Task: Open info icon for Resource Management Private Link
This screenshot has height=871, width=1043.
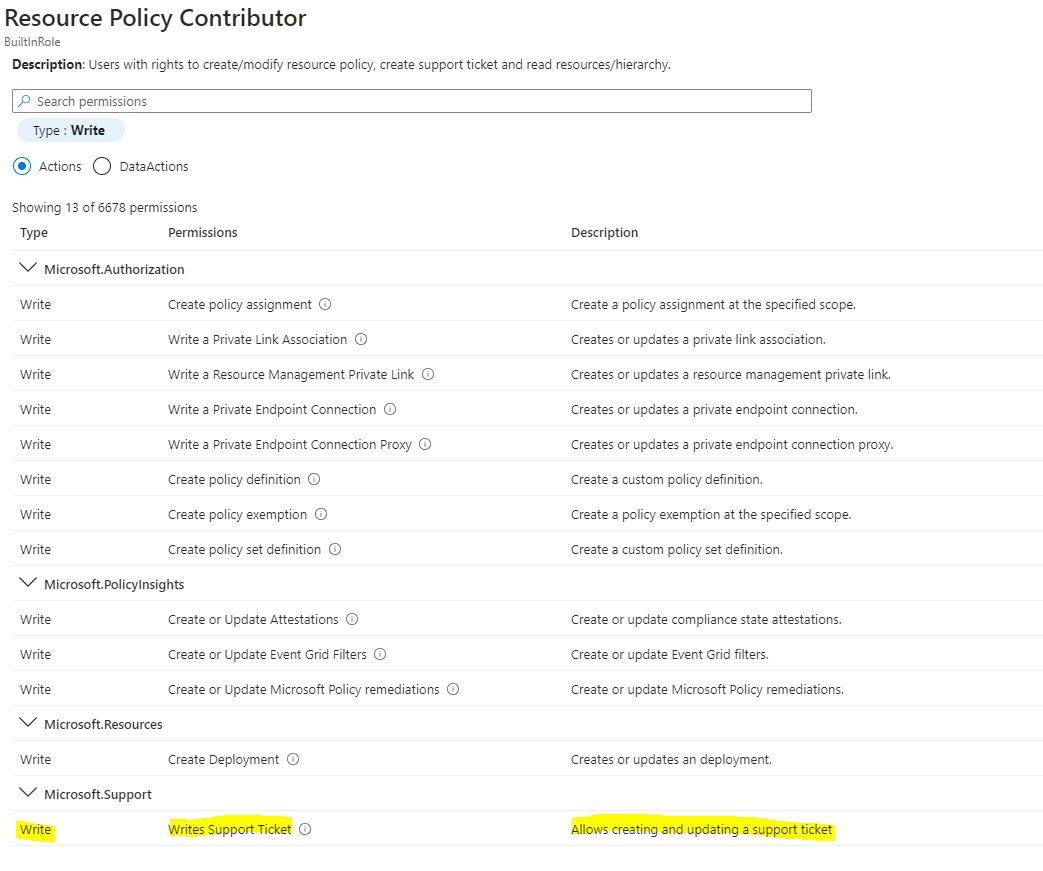Action: click(x=428, y=374)
